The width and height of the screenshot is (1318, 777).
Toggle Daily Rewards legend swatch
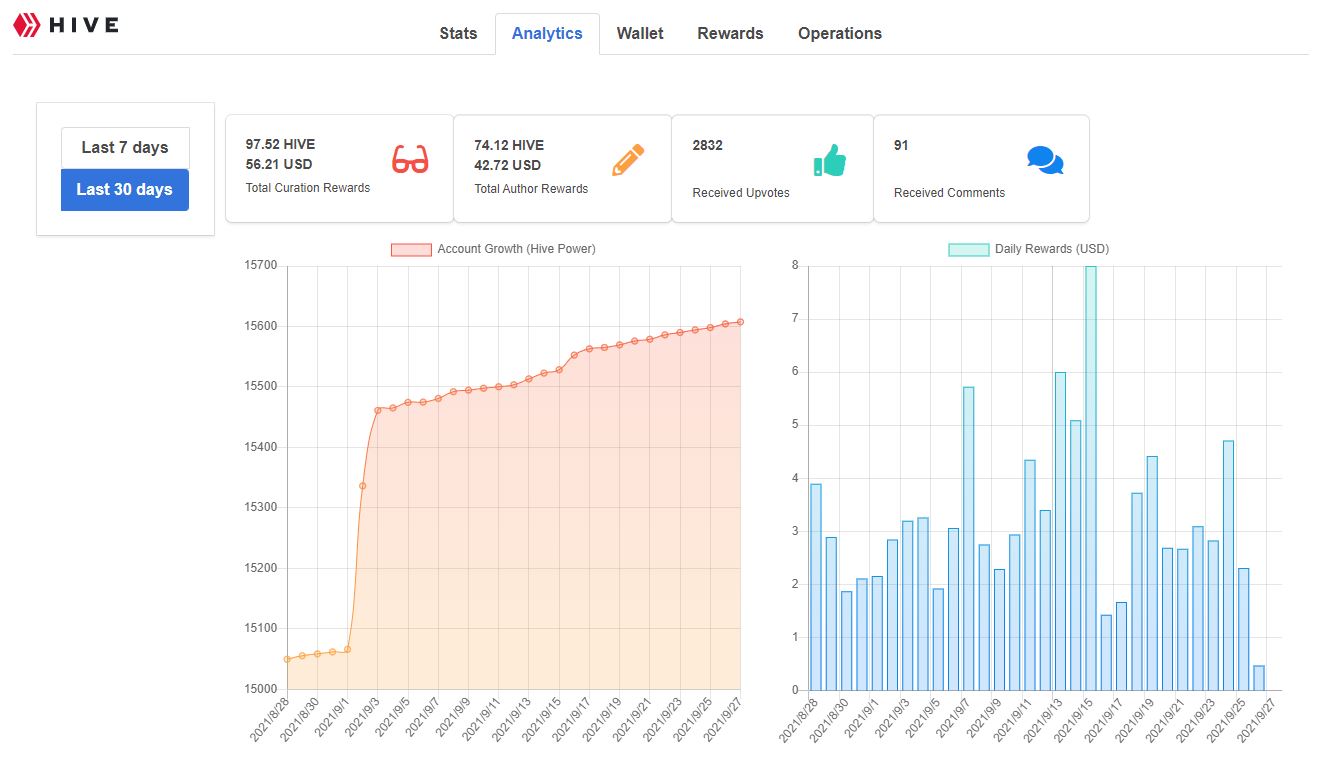pos(968,249)
